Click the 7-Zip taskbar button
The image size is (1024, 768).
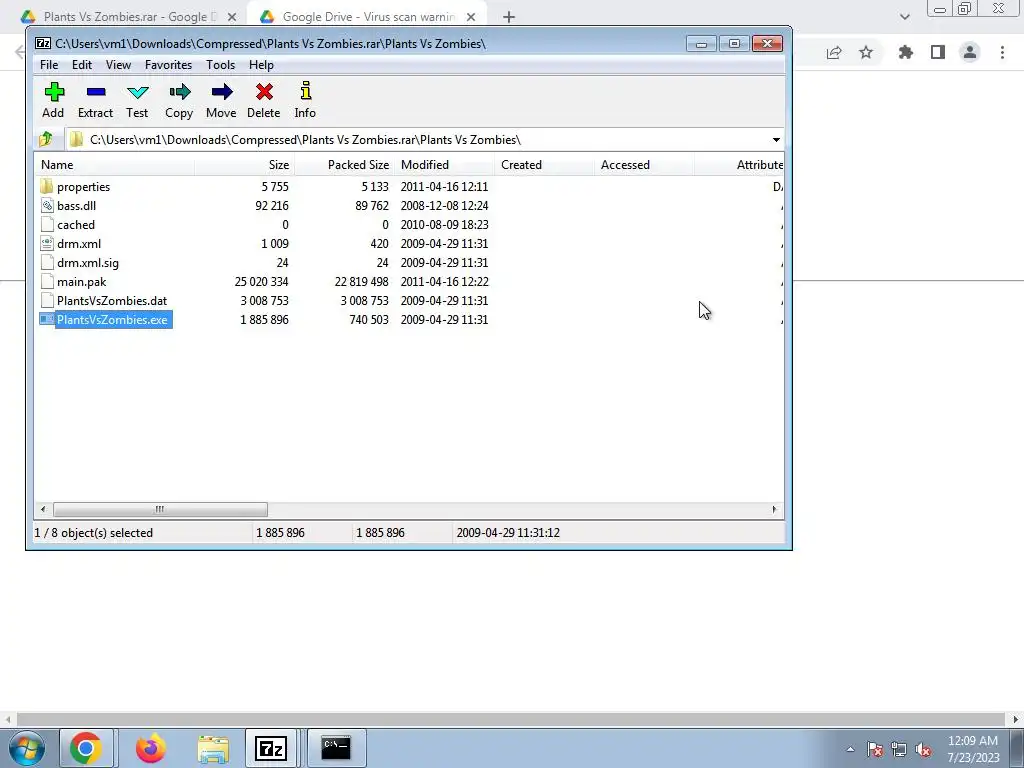[271, 748]
